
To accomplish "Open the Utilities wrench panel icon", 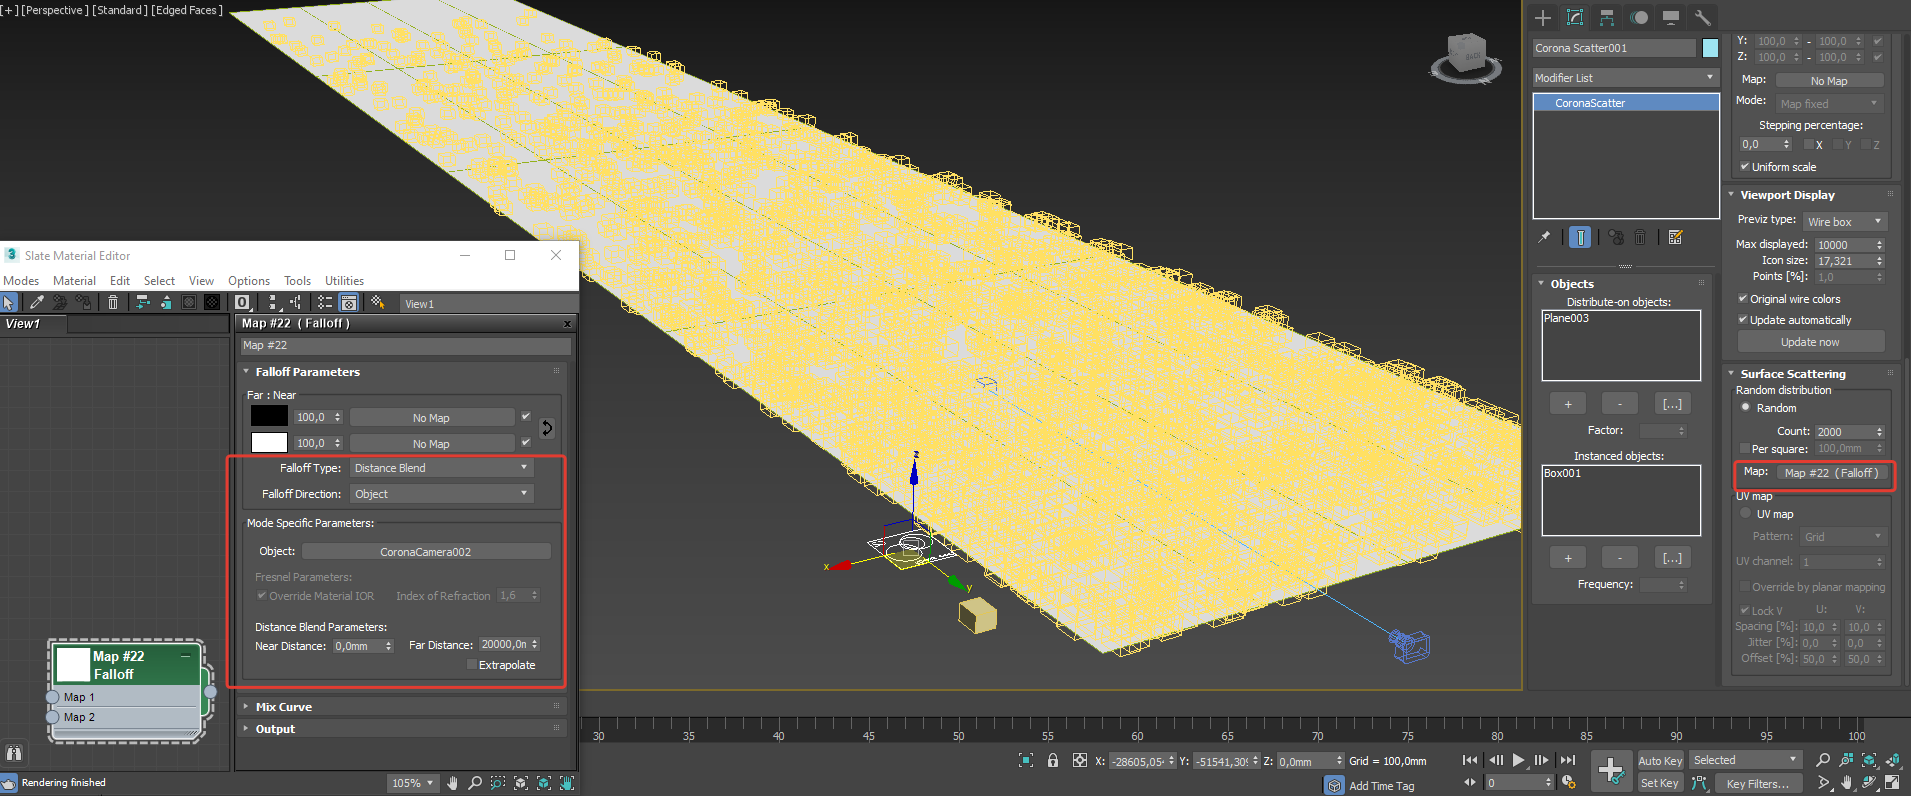I will tap(1703, 18).
